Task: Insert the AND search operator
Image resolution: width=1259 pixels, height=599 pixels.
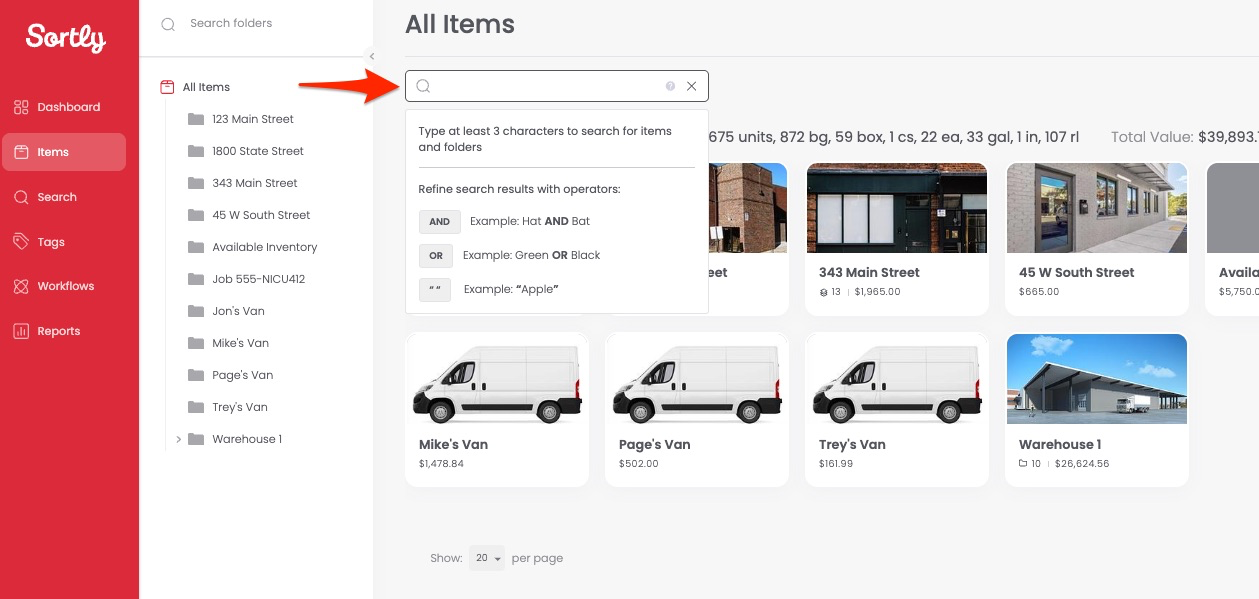Action: pos(440,222)
